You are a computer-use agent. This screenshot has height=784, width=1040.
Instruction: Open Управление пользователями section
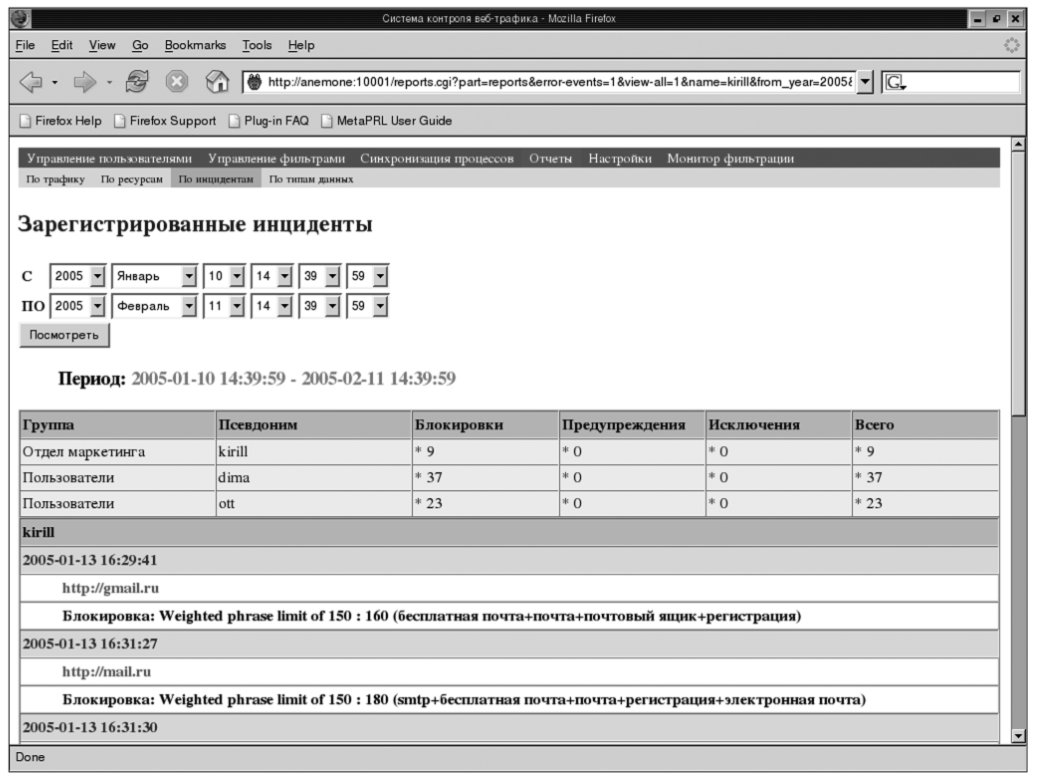(x=109, y=159)
